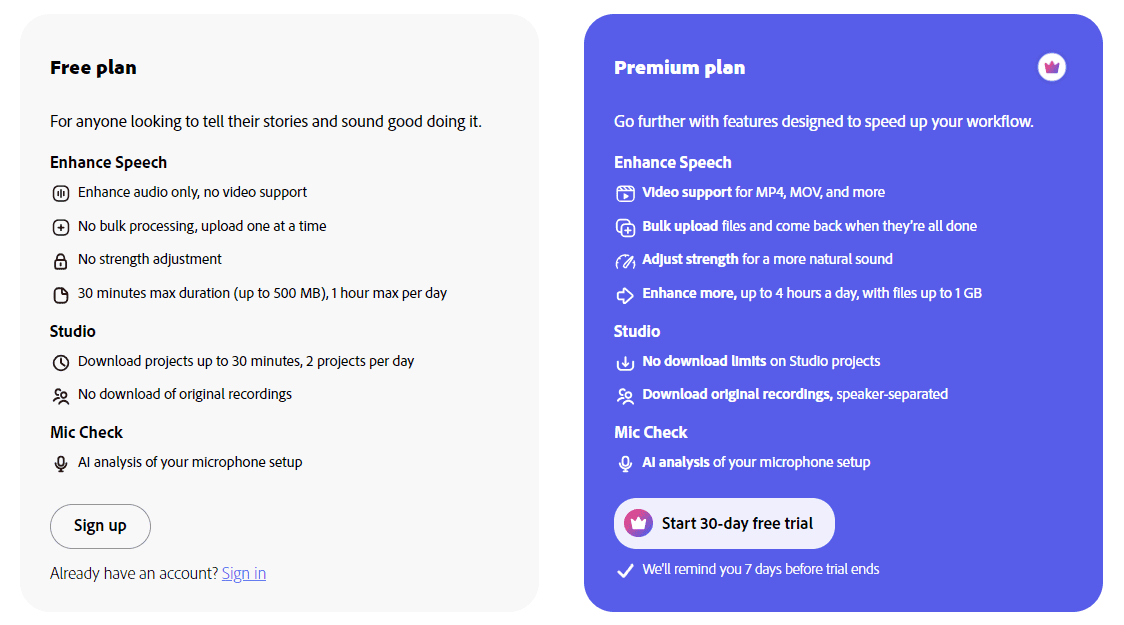Click the clock icon beside Download projects limit
Image resolution: width=1124 pixels, height=625 pixels.
click(61, 363)
